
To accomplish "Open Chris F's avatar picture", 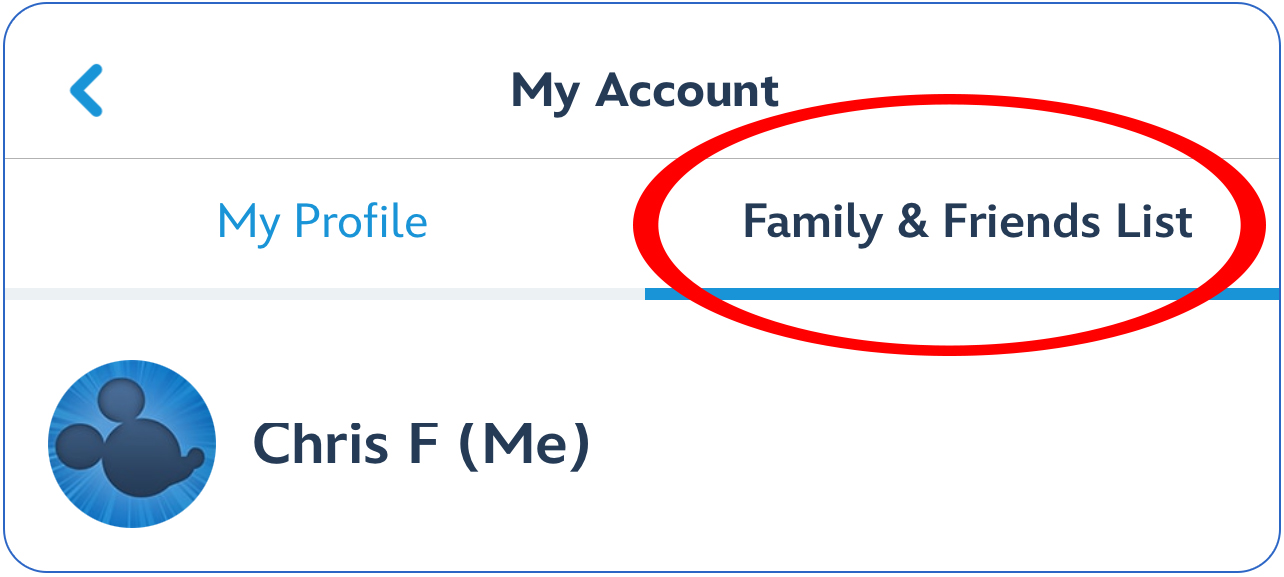I will point(132,444).
